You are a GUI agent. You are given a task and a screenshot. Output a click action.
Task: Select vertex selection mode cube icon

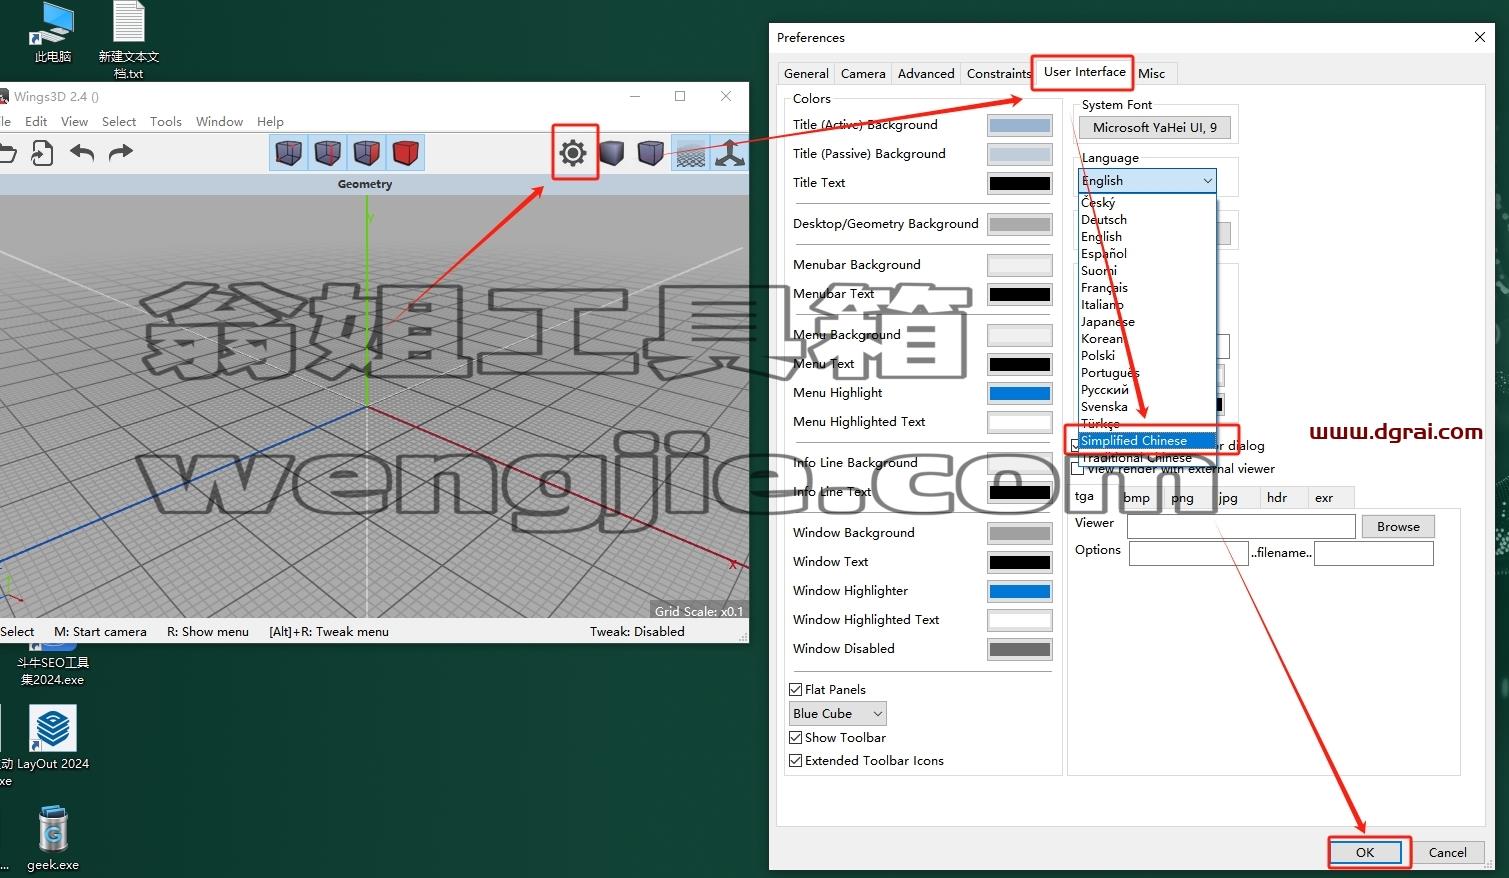pyautogui.click(x=288, y=152)
